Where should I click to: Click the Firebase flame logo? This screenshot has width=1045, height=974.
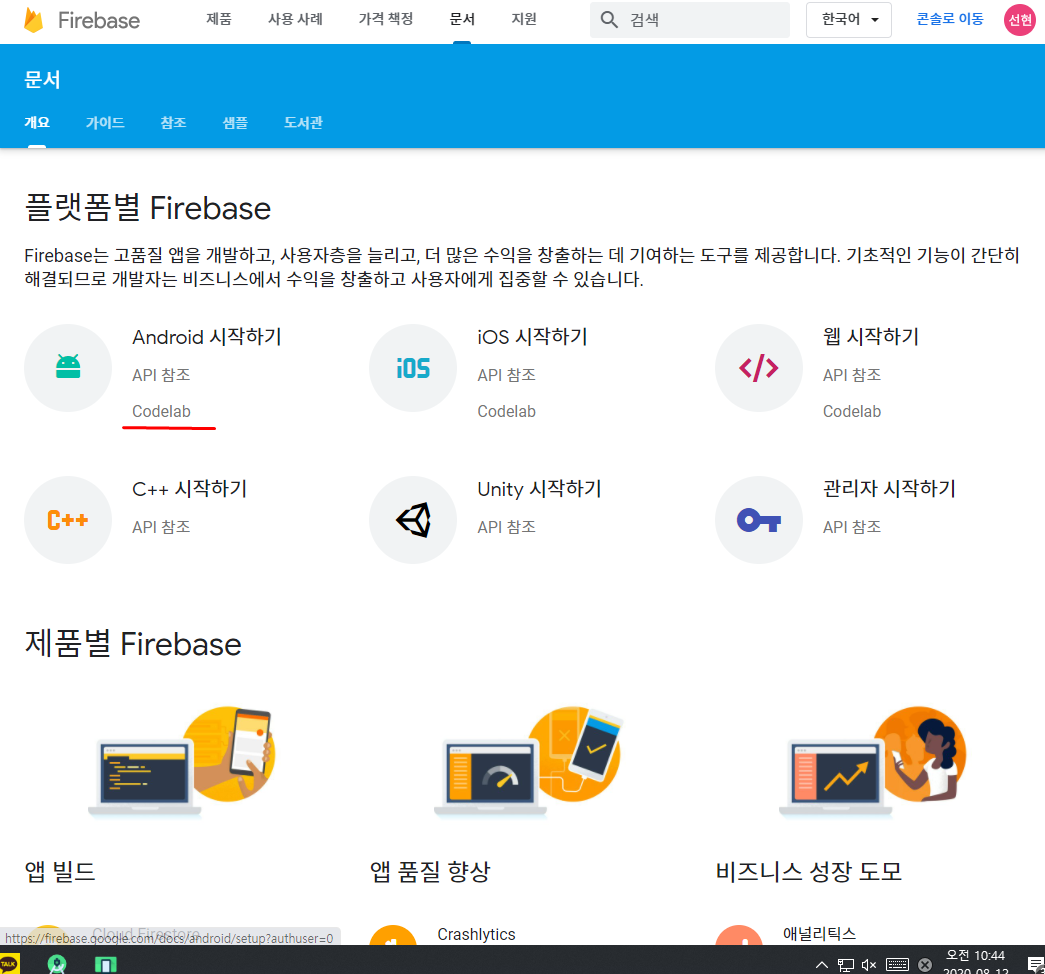click(33, 20)
